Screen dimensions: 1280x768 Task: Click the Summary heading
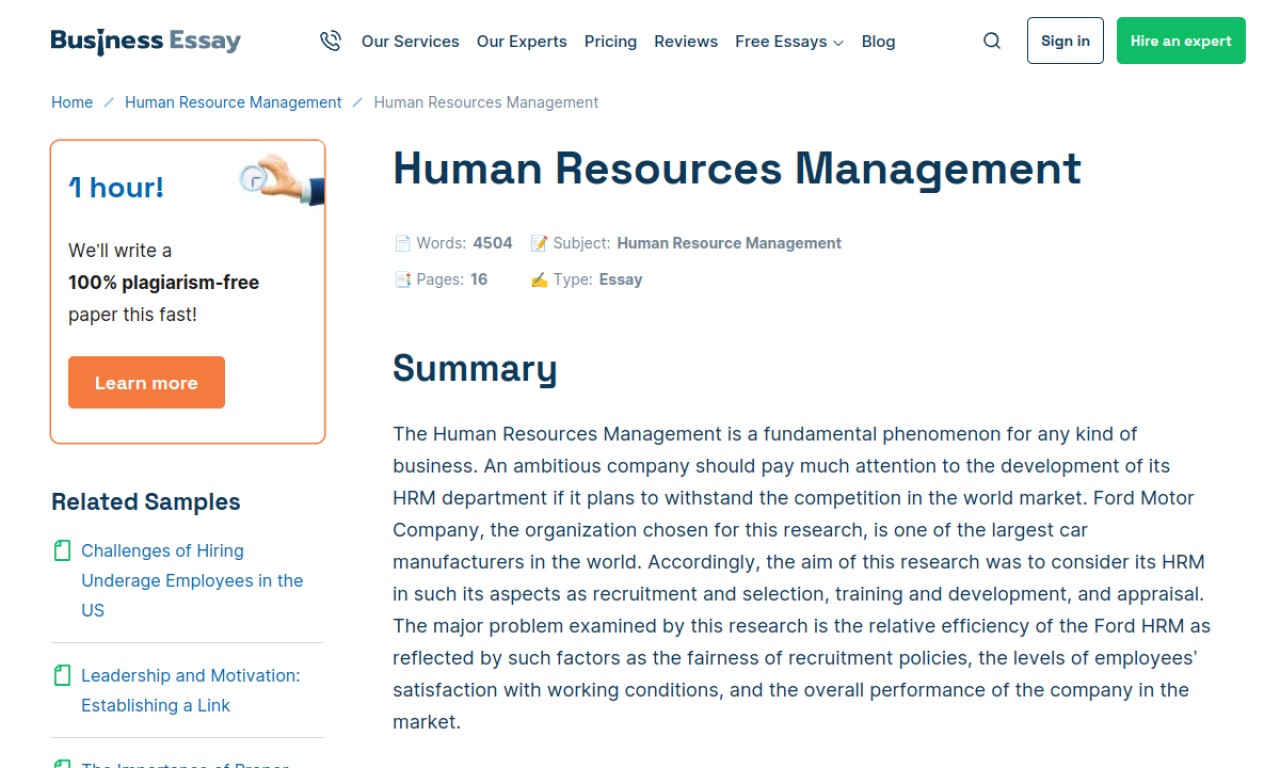pyautogui.click(x=475, y=368)
